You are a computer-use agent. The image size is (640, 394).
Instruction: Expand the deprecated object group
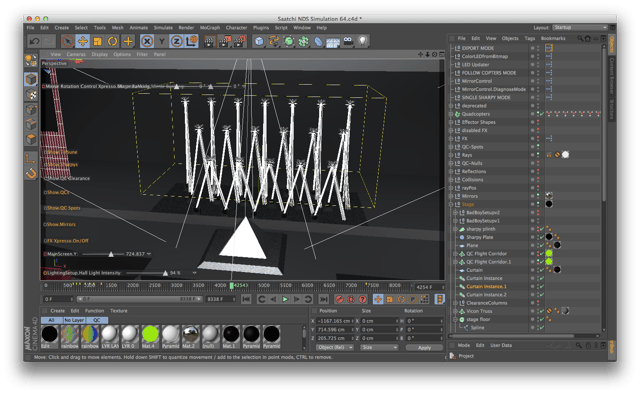tap(451, 106)
